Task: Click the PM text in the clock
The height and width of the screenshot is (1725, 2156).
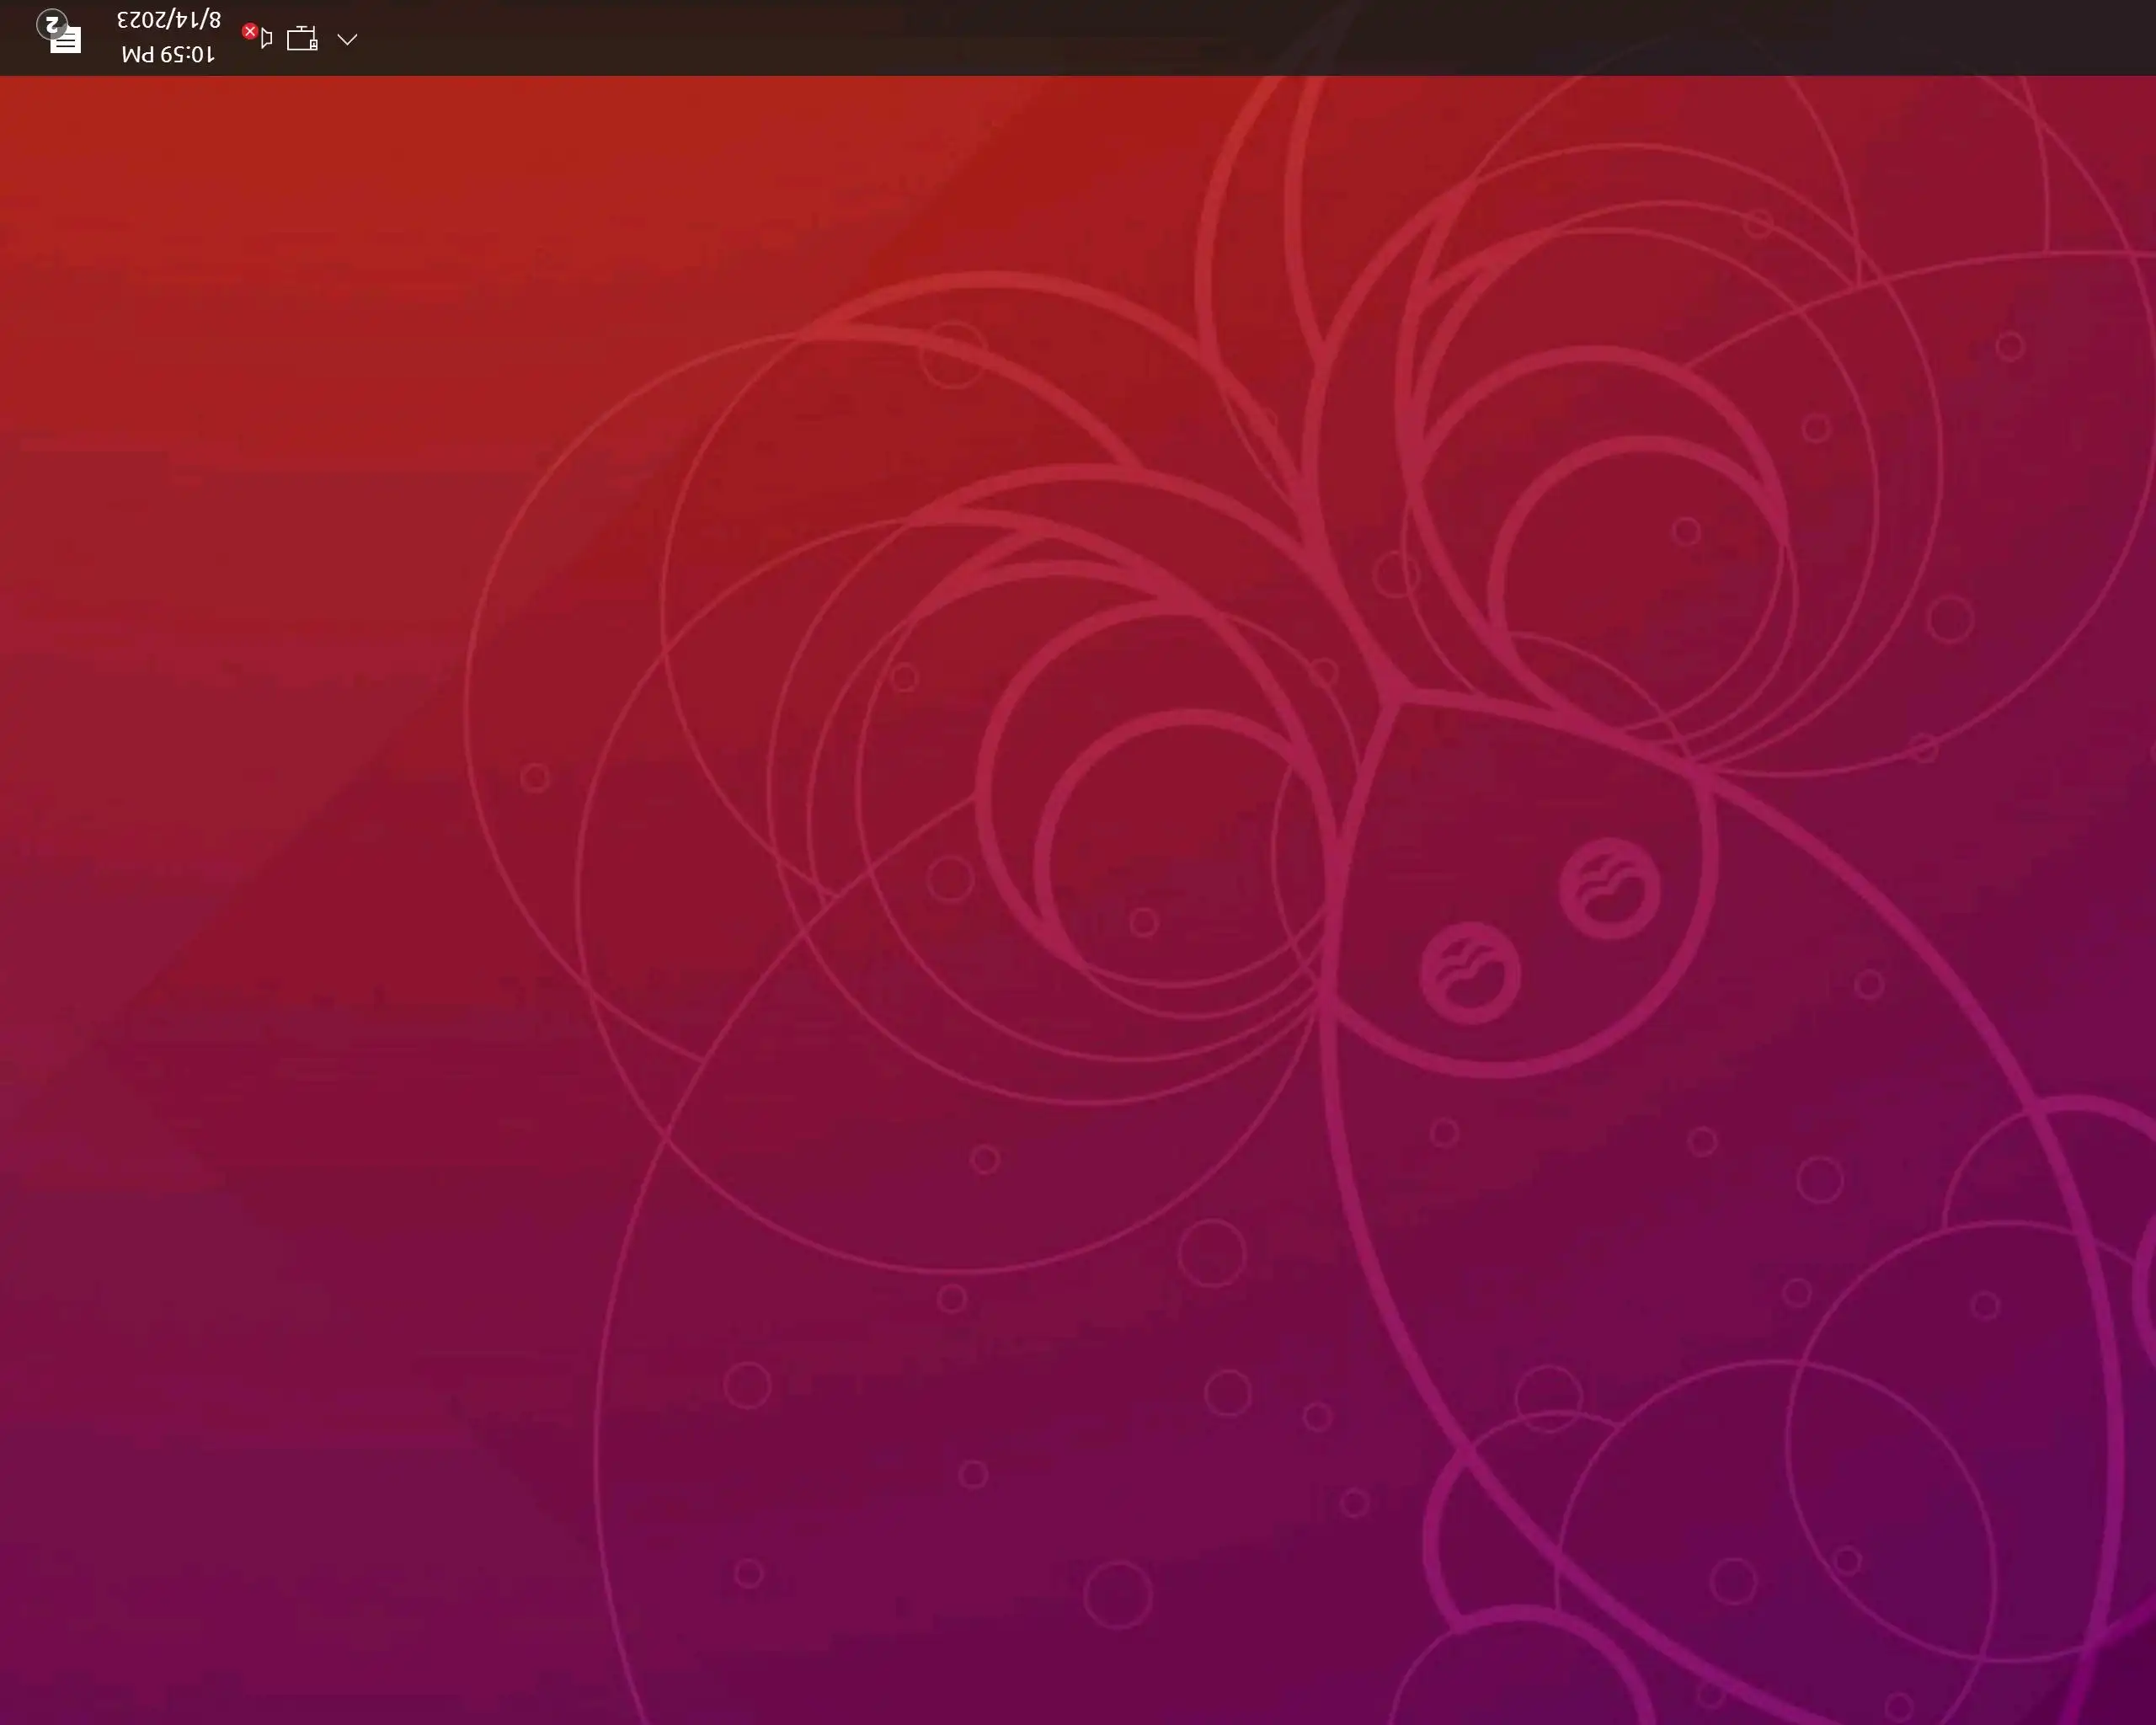Action: pos(139,54)
